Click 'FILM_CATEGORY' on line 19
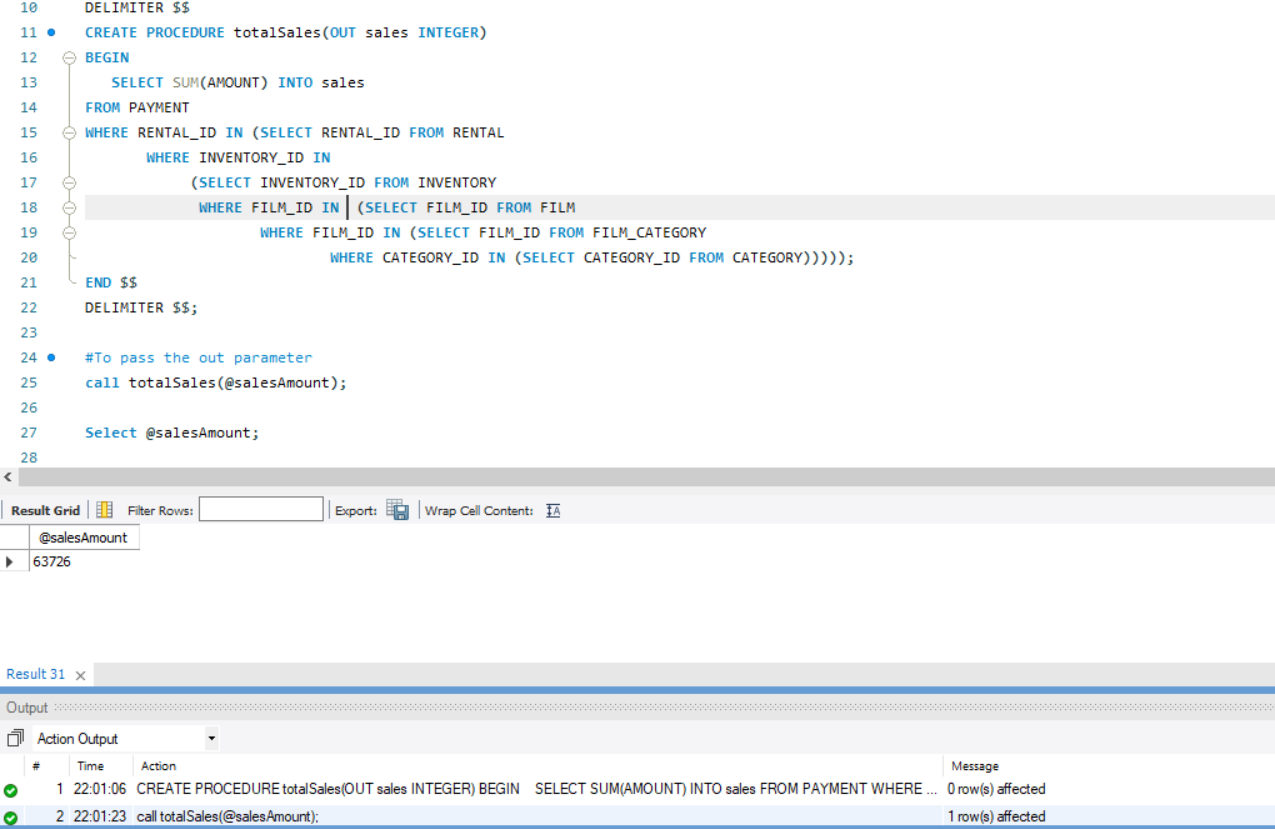The height and width of the screenshot is (829, 1275). pos(649,233)
